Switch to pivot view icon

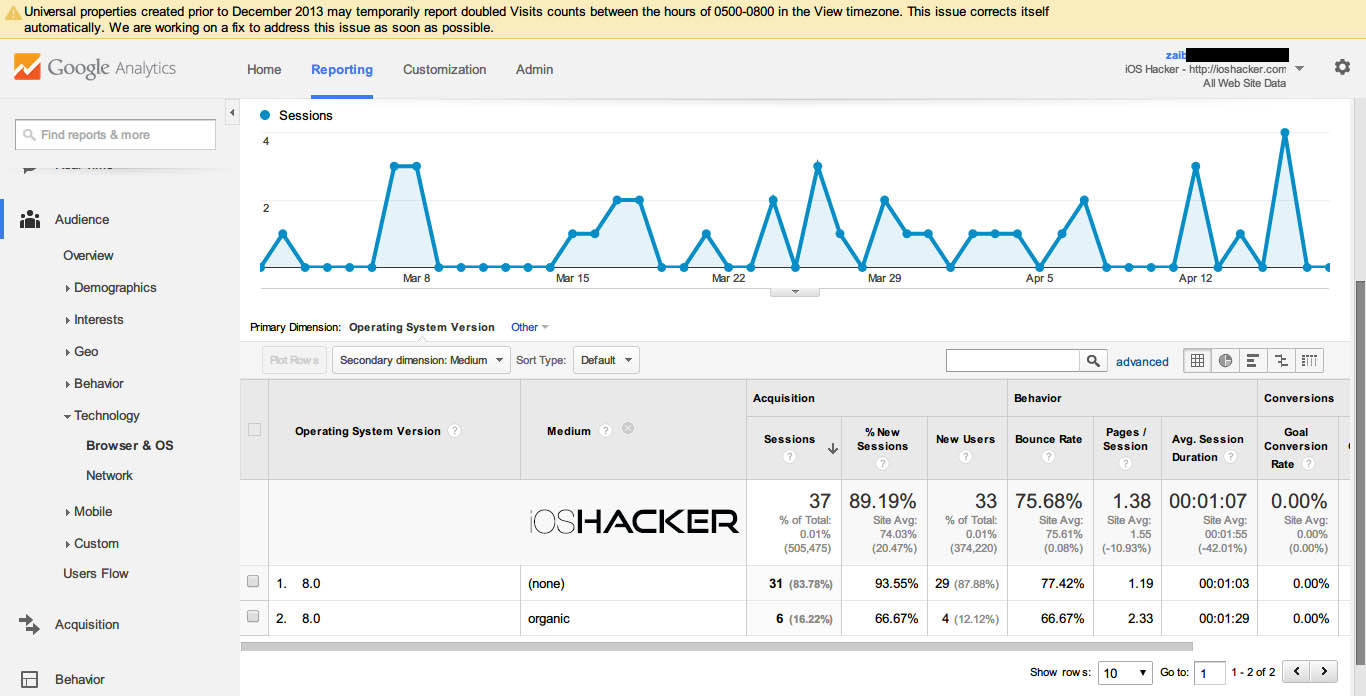1309,361
